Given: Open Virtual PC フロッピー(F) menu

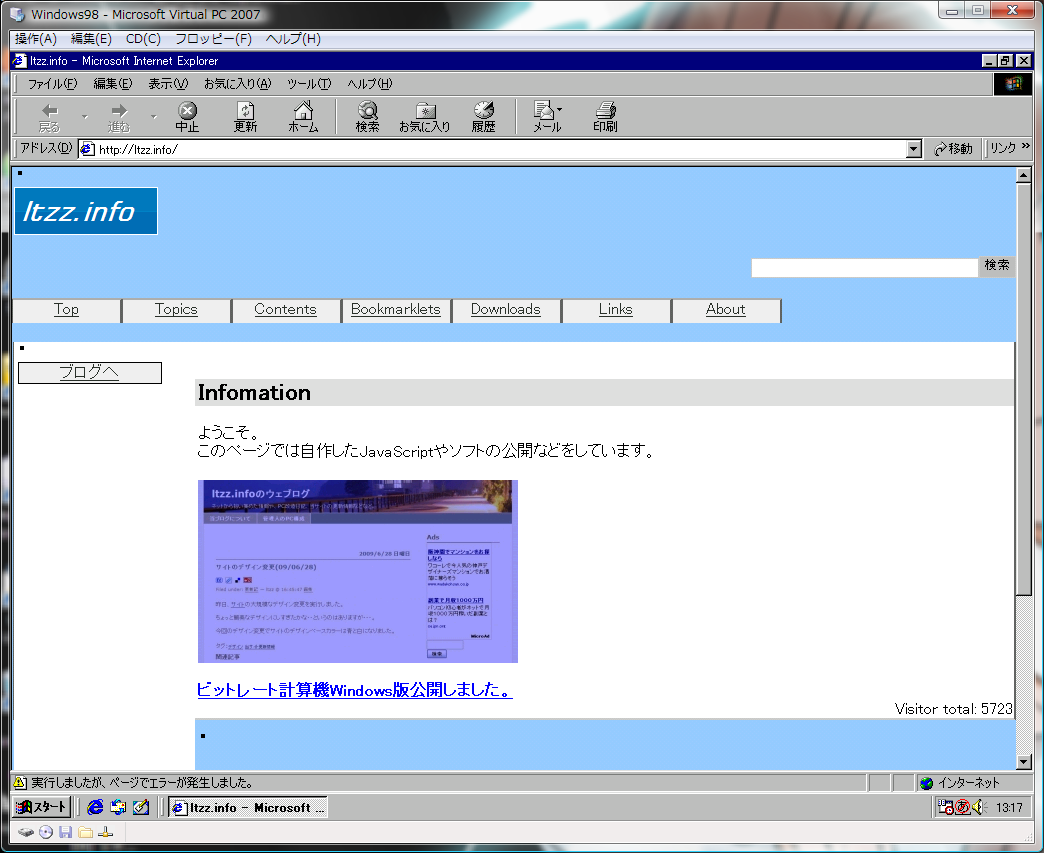Looking at the screenshot, I should point(213,39).
